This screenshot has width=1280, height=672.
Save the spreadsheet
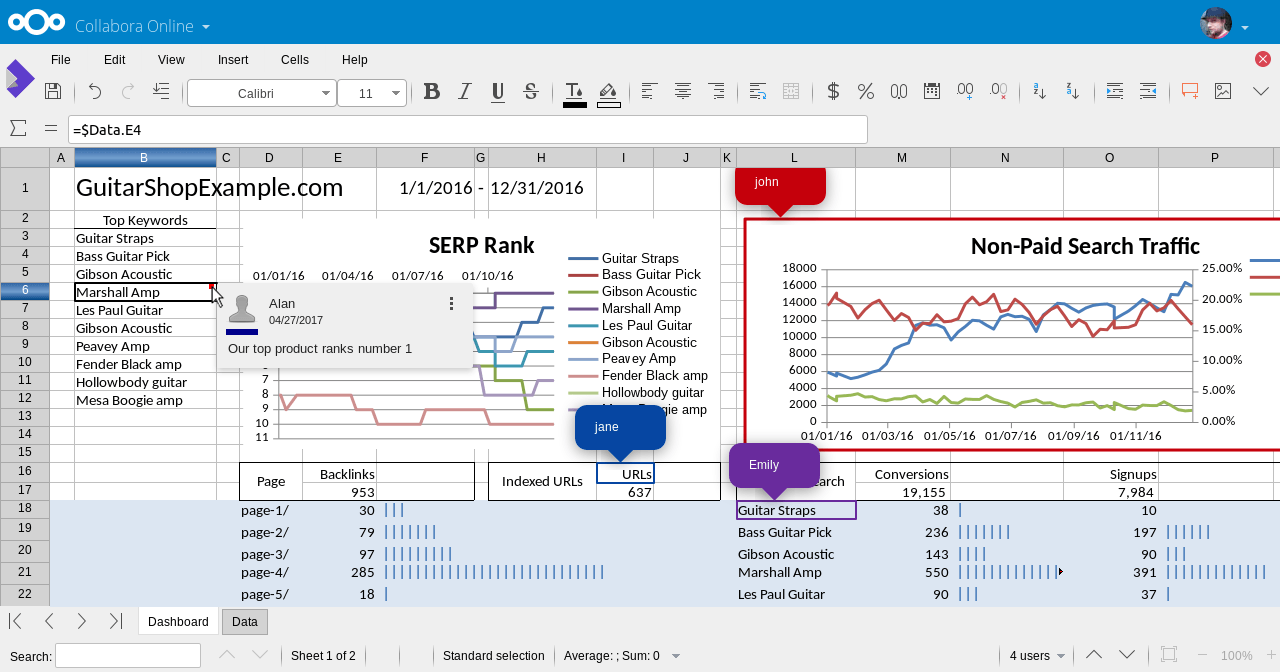pyautogui.click(x=53, y=91)
